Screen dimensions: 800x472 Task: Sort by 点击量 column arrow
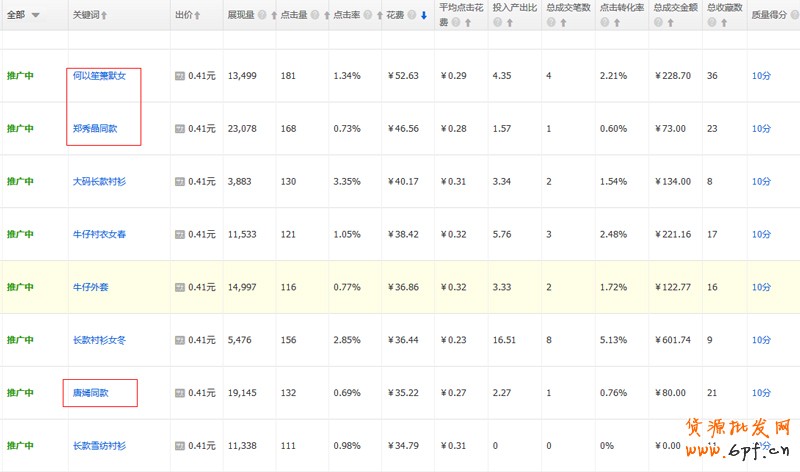[x=327, y=16]
